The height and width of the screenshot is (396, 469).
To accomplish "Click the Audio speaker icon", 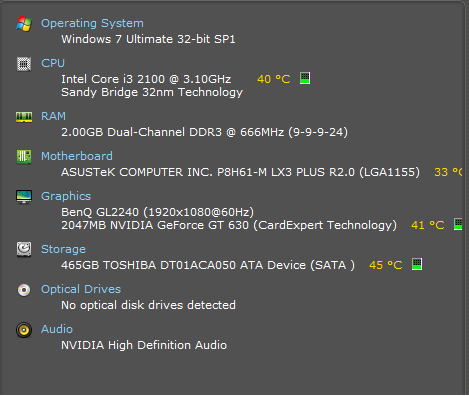I will click(x=24, y=330).
